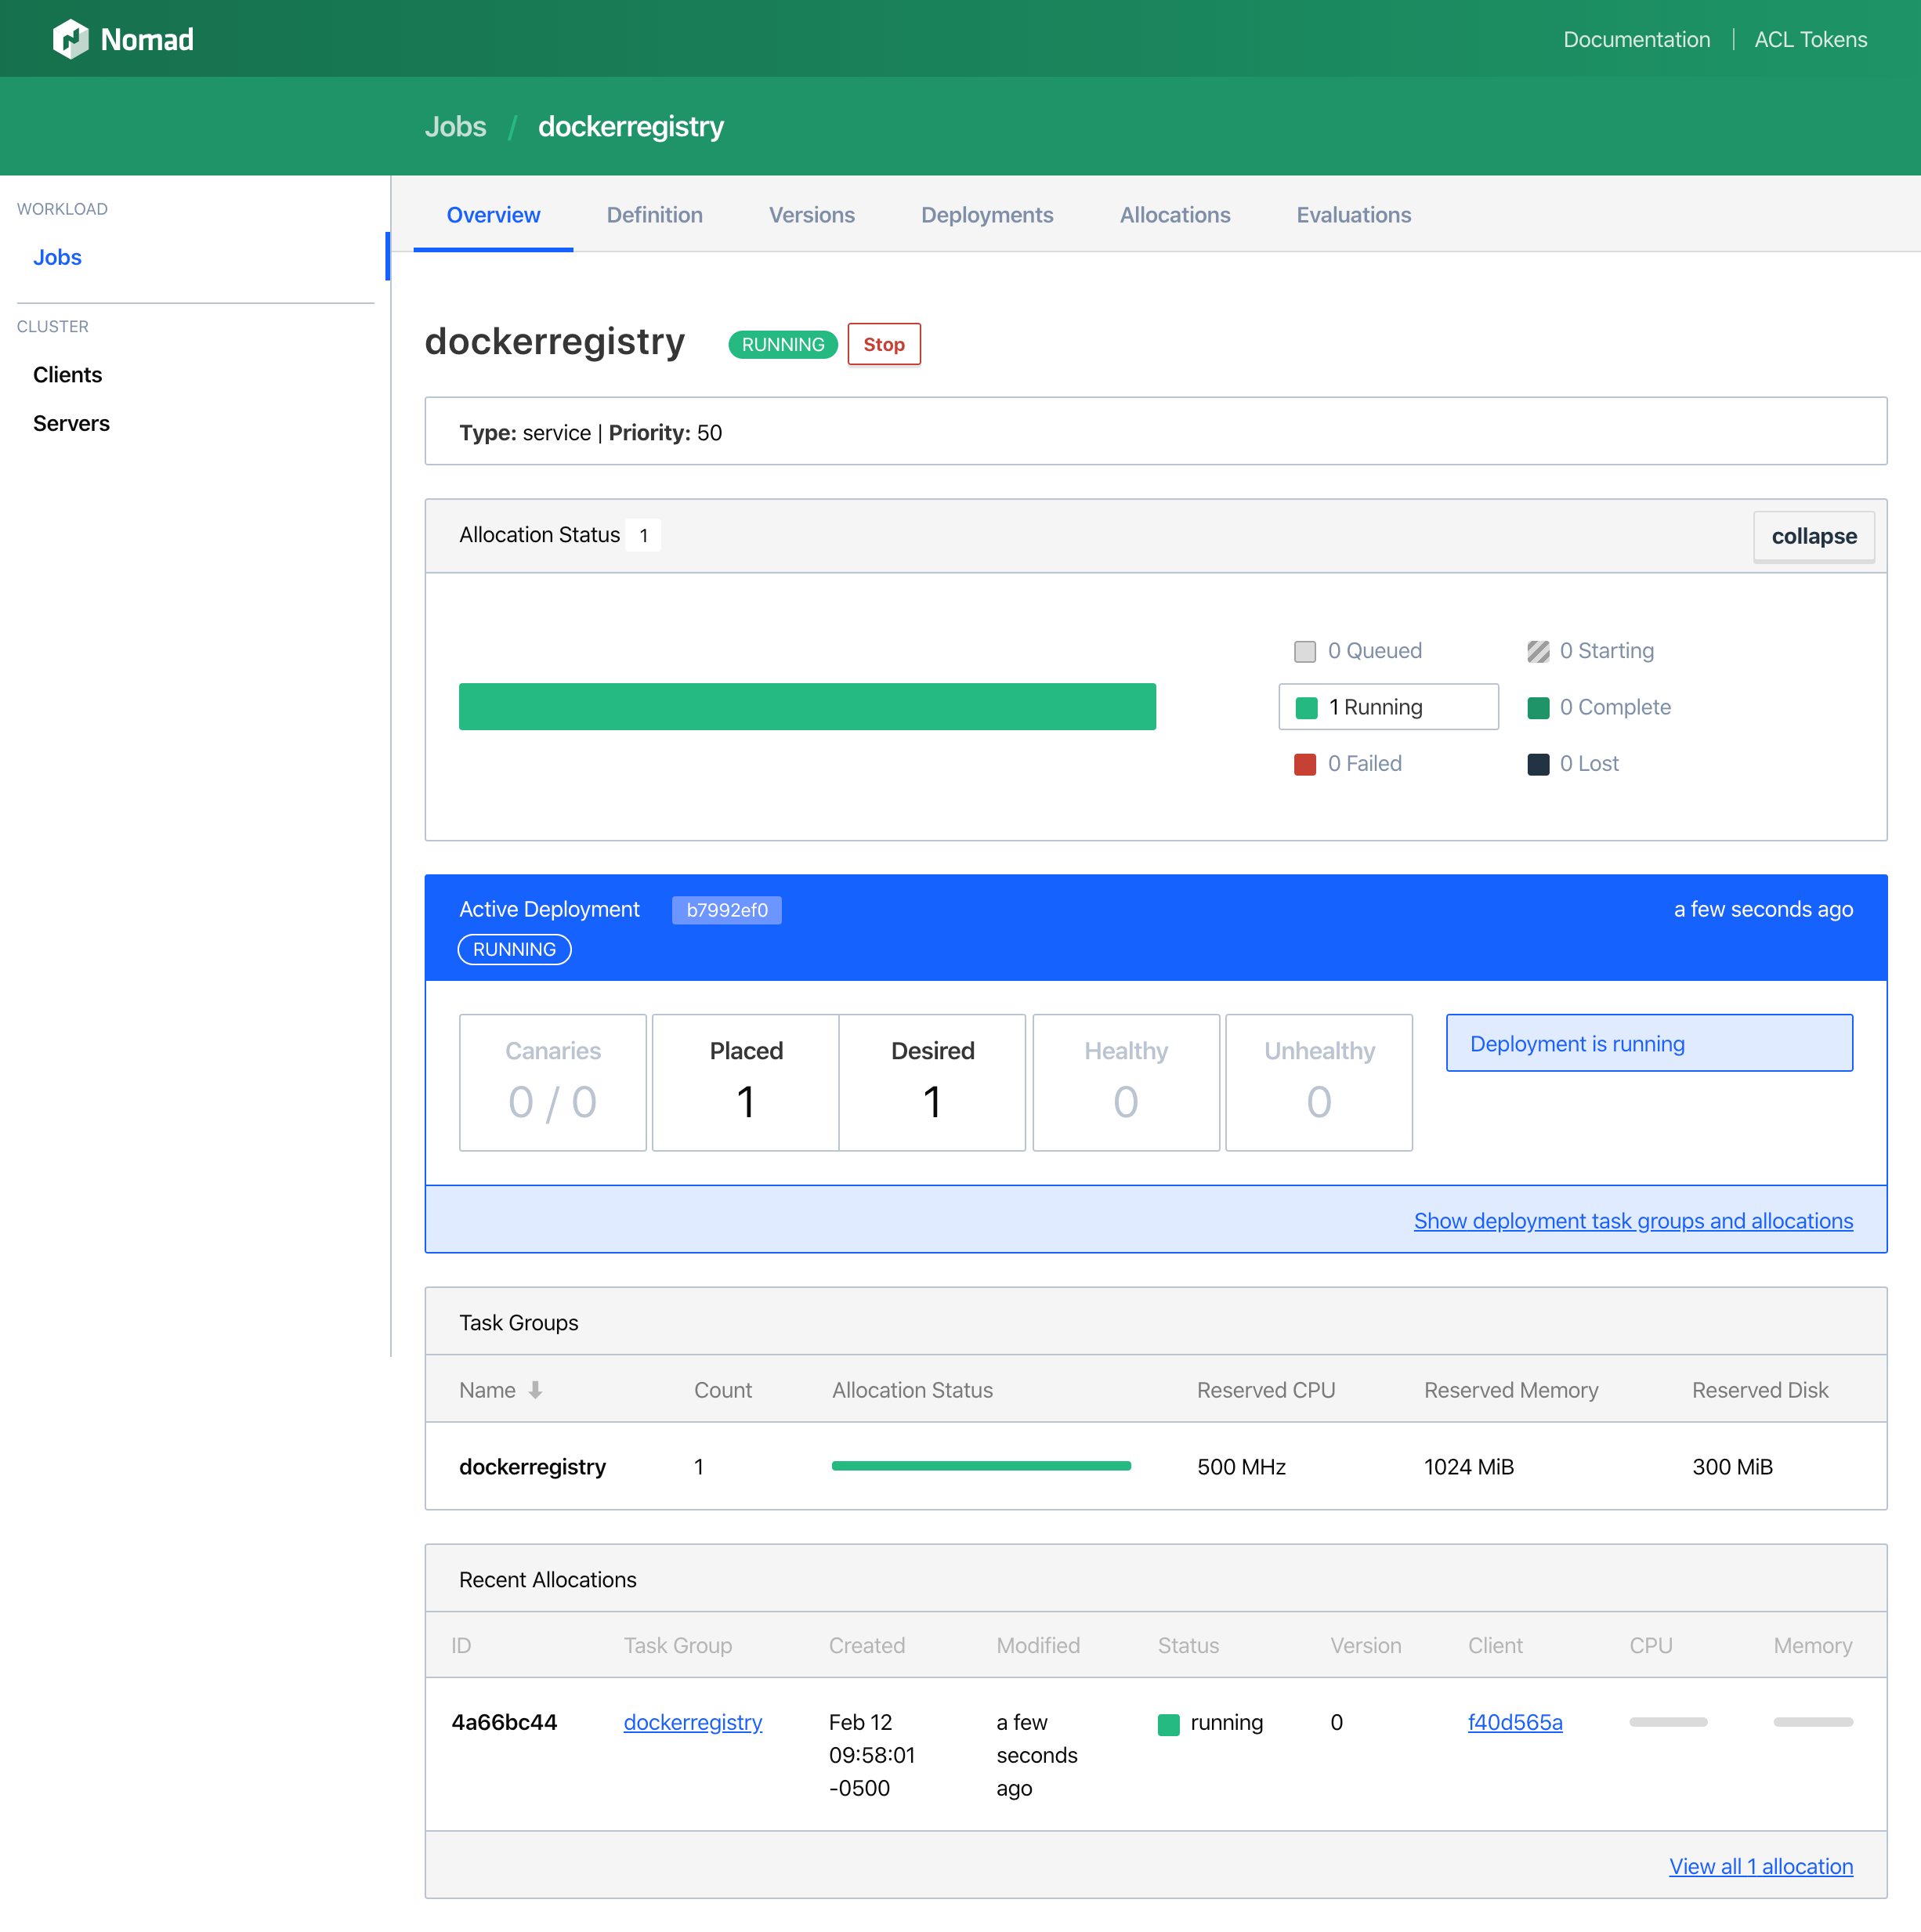This screenshot has height=1932, width=1921.
Task: Click the Active Deployment RUNNING badge
Action: [x=514, y=949]
